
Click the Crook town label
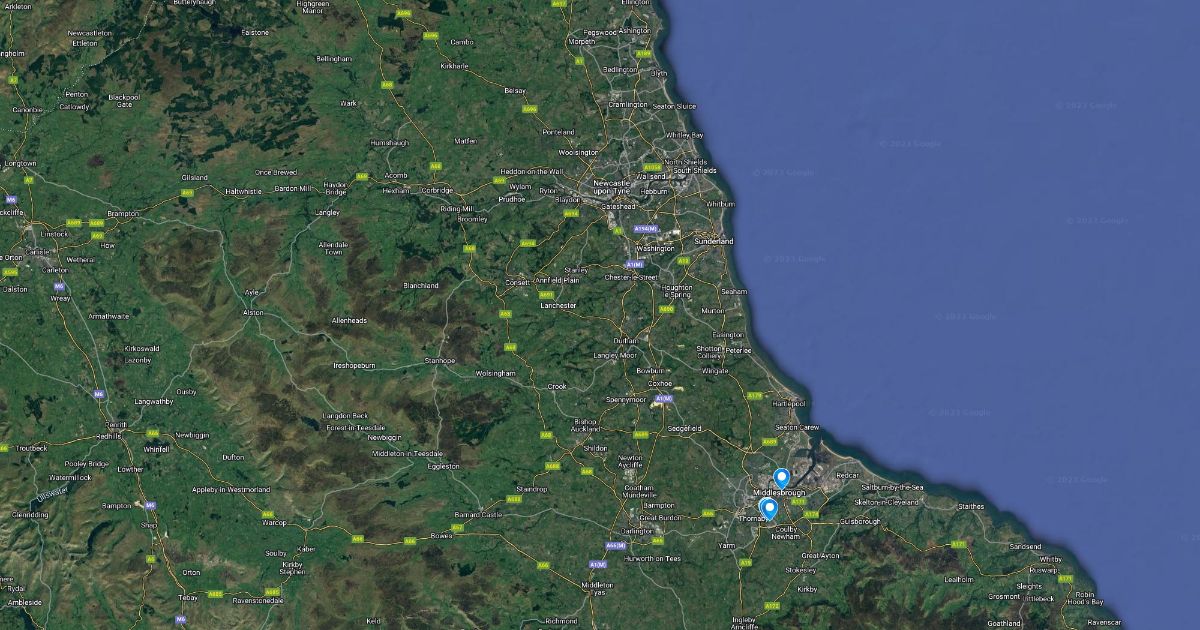(557, 386)
